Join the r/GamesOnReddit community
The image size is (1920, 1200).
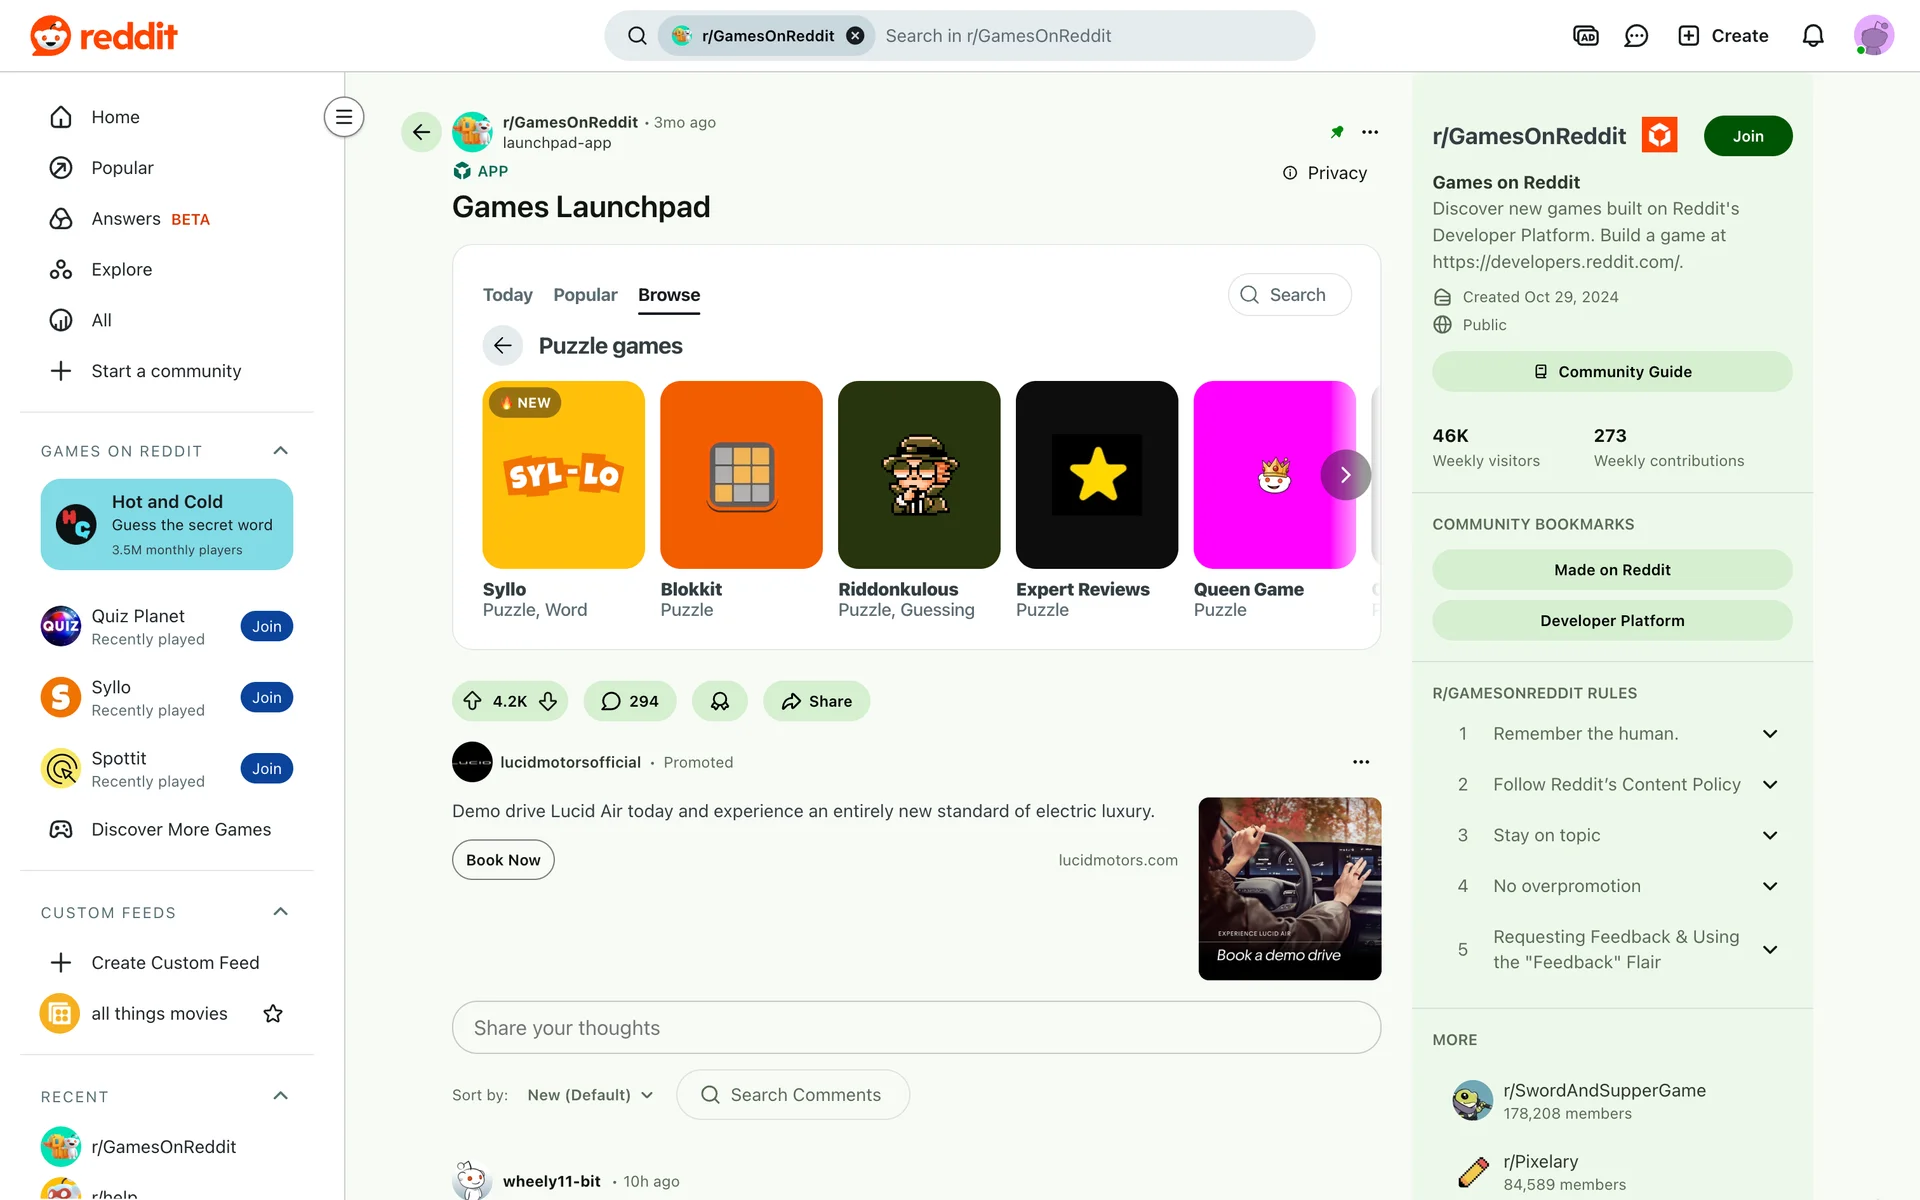(x=1747, y=136)
